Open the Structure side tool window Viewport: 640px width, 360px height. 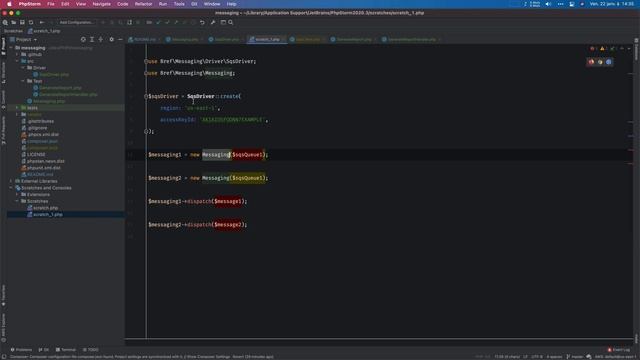click(x=3, y=73)
